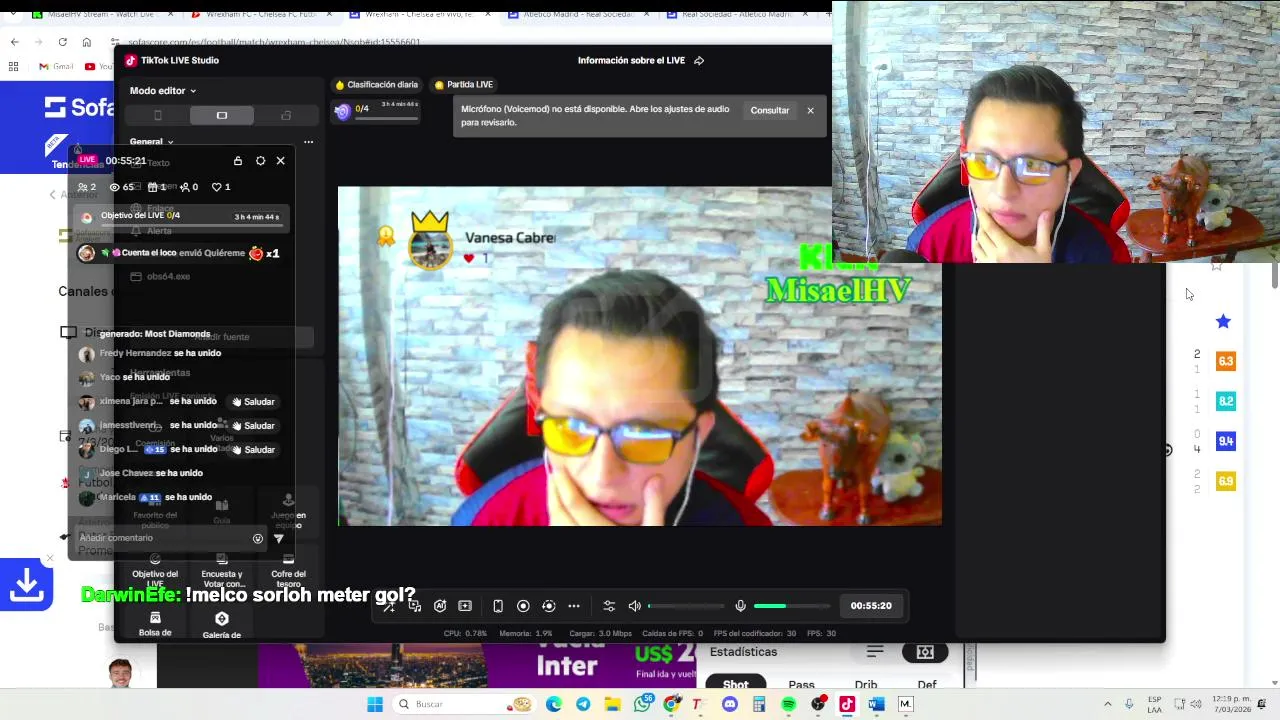Open Objetivo del LIVE tool
1280x720 pixels.
(x=155, y=570)
